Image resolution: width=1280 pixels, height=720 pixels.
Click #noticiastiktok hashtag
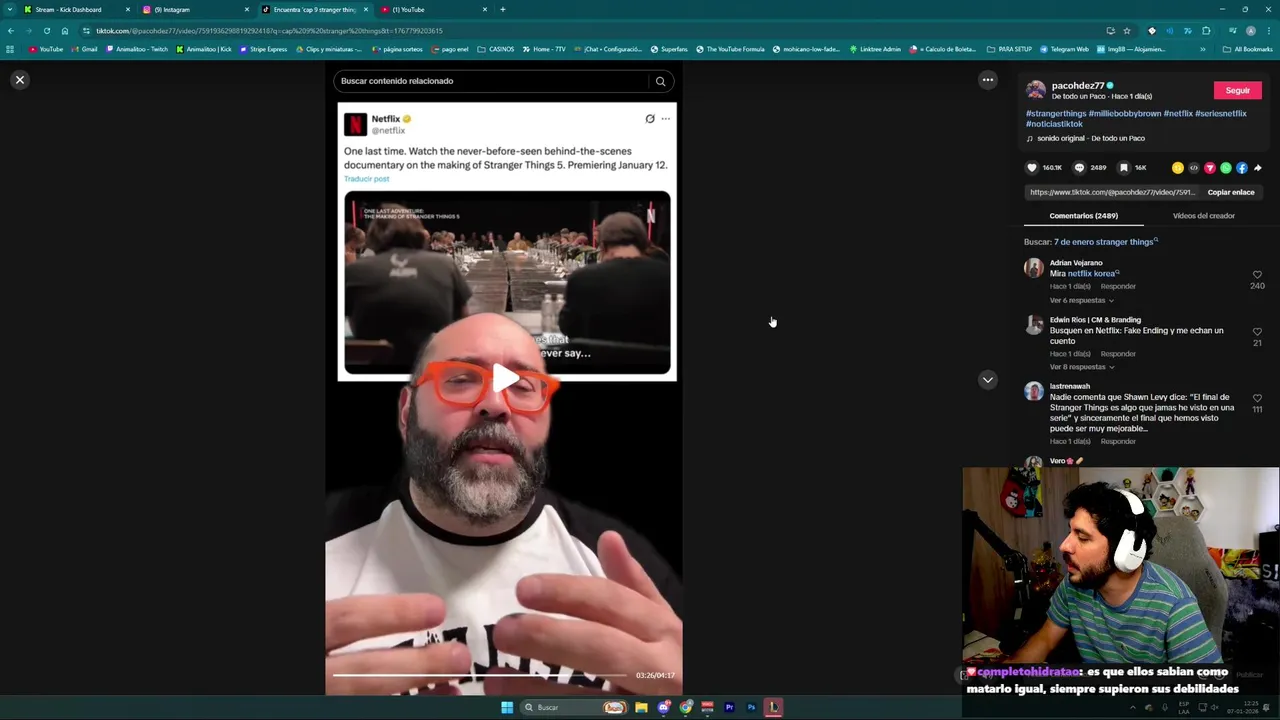[1054, 124]
